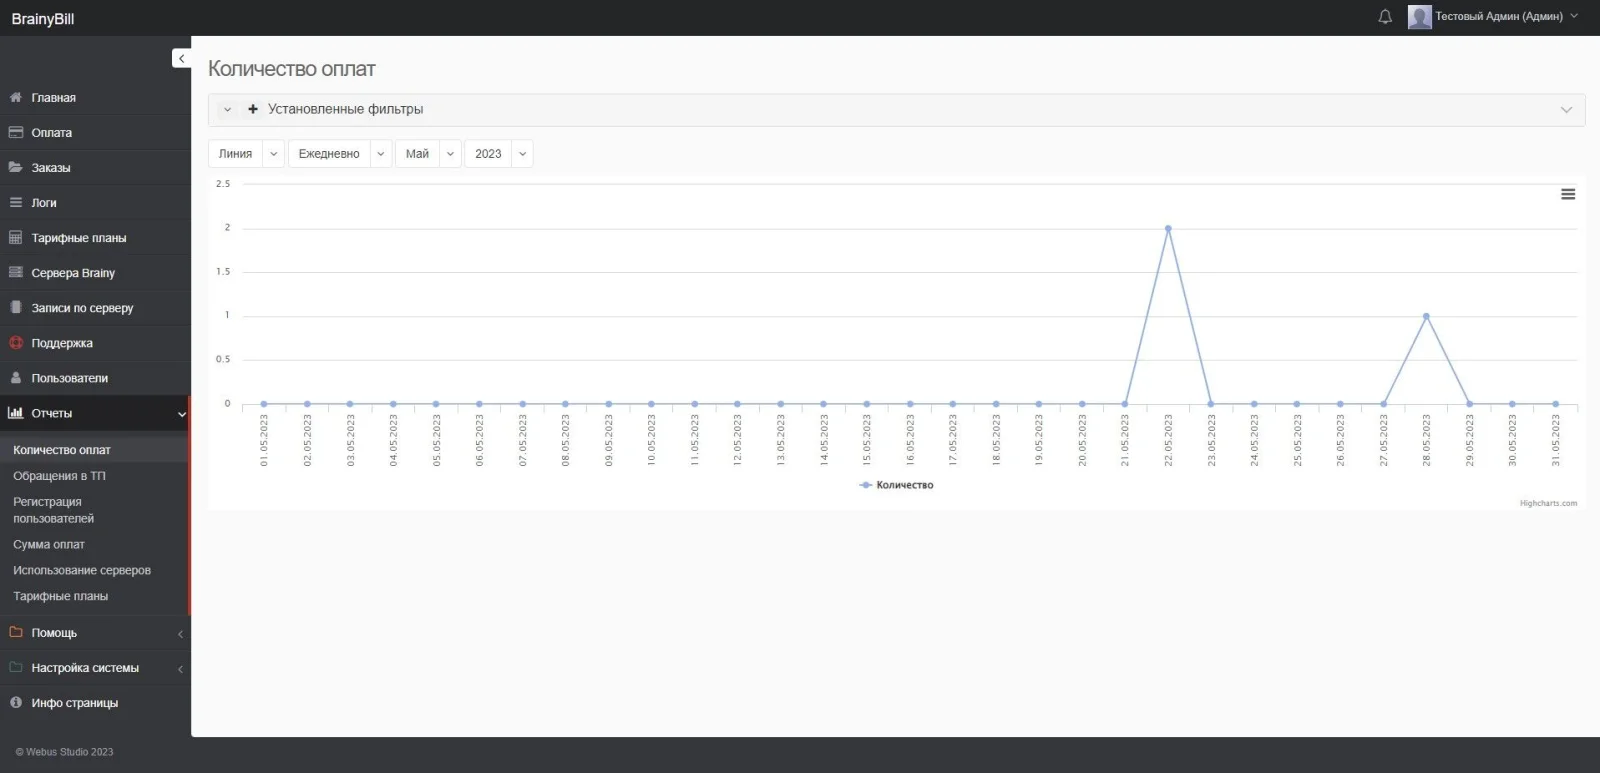Select Обращения в ТП report item

(x=59, y=476)
